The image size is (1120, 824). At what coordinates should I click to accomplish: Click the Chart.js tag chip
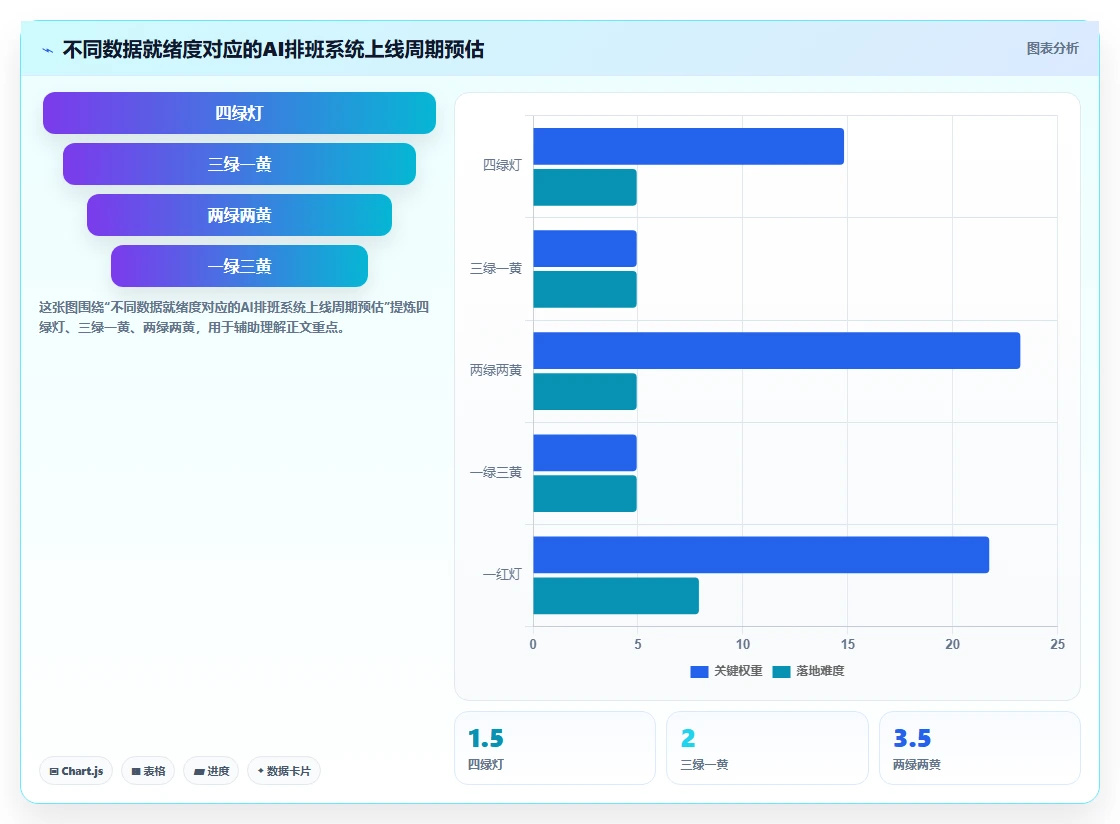pyautogui.click(x=76, y=771)
